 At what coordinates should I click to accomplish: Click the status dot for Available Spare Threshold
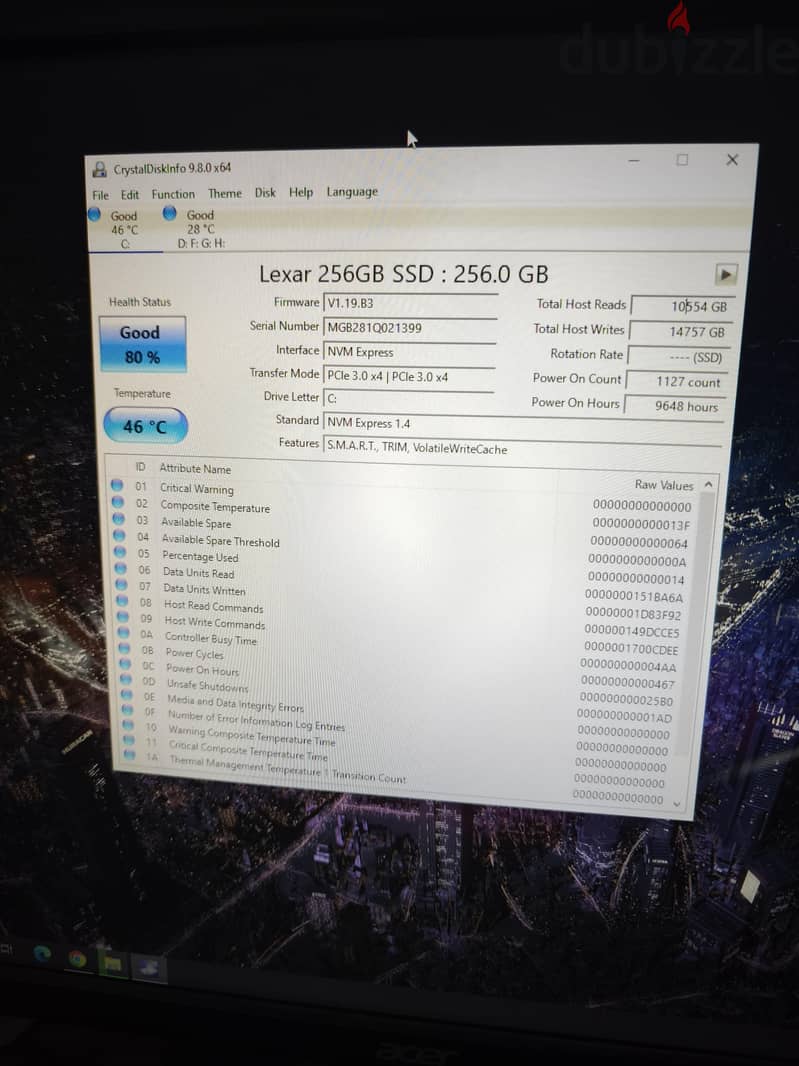[119, 535]
